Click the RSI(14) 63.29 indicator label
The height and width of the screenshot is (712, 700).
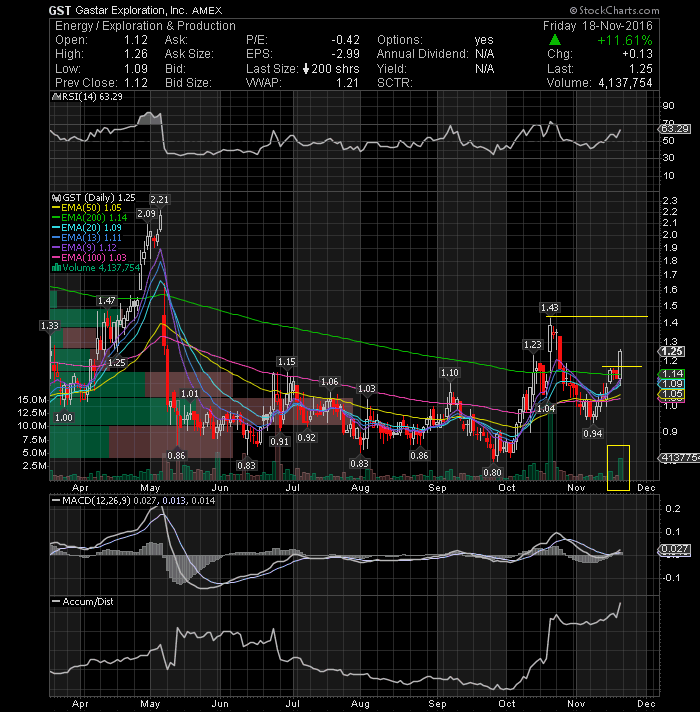[88, 97]
